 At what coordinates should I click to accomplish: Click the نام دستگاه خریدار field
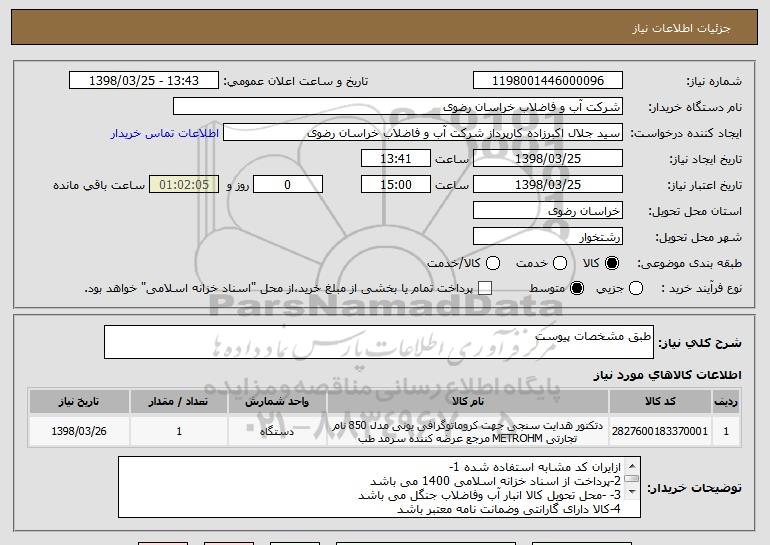click(x=398, y=107)
